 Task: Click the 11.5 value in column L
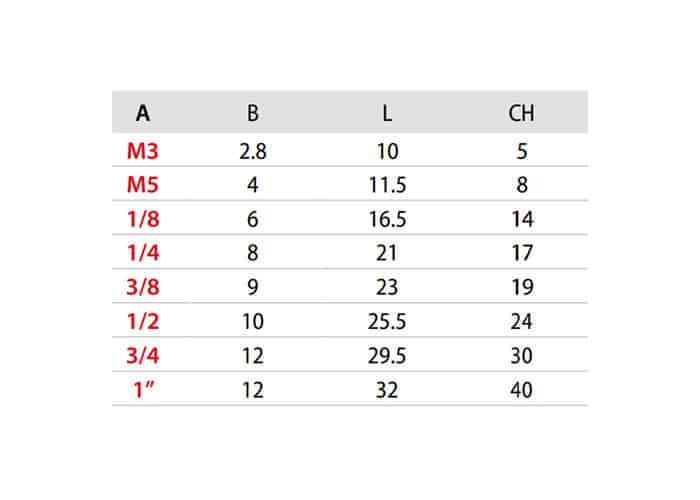387,185
